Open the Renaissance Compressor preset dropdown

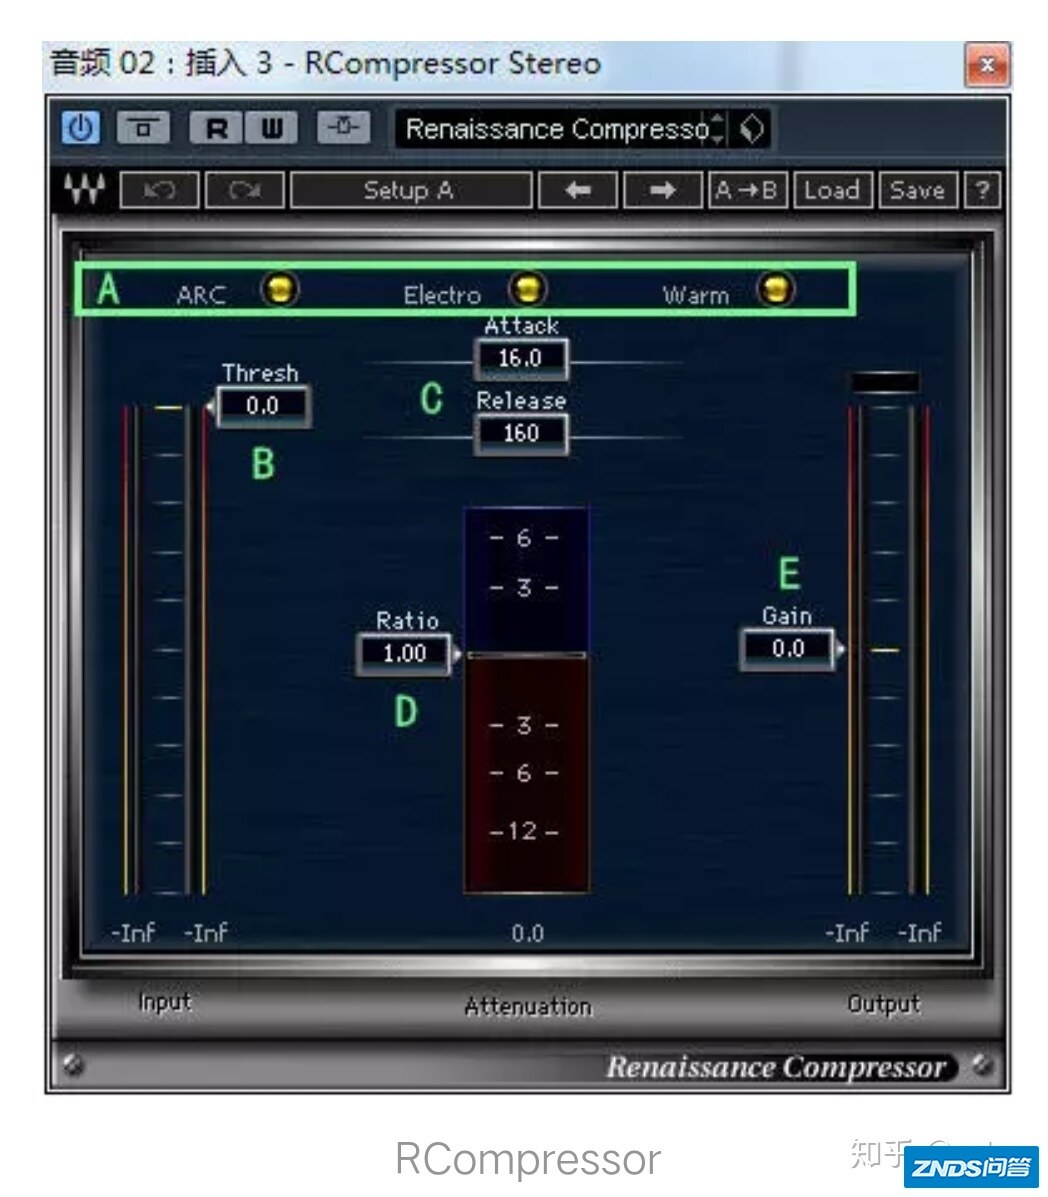pyautogui.click(x=562, y=128)
